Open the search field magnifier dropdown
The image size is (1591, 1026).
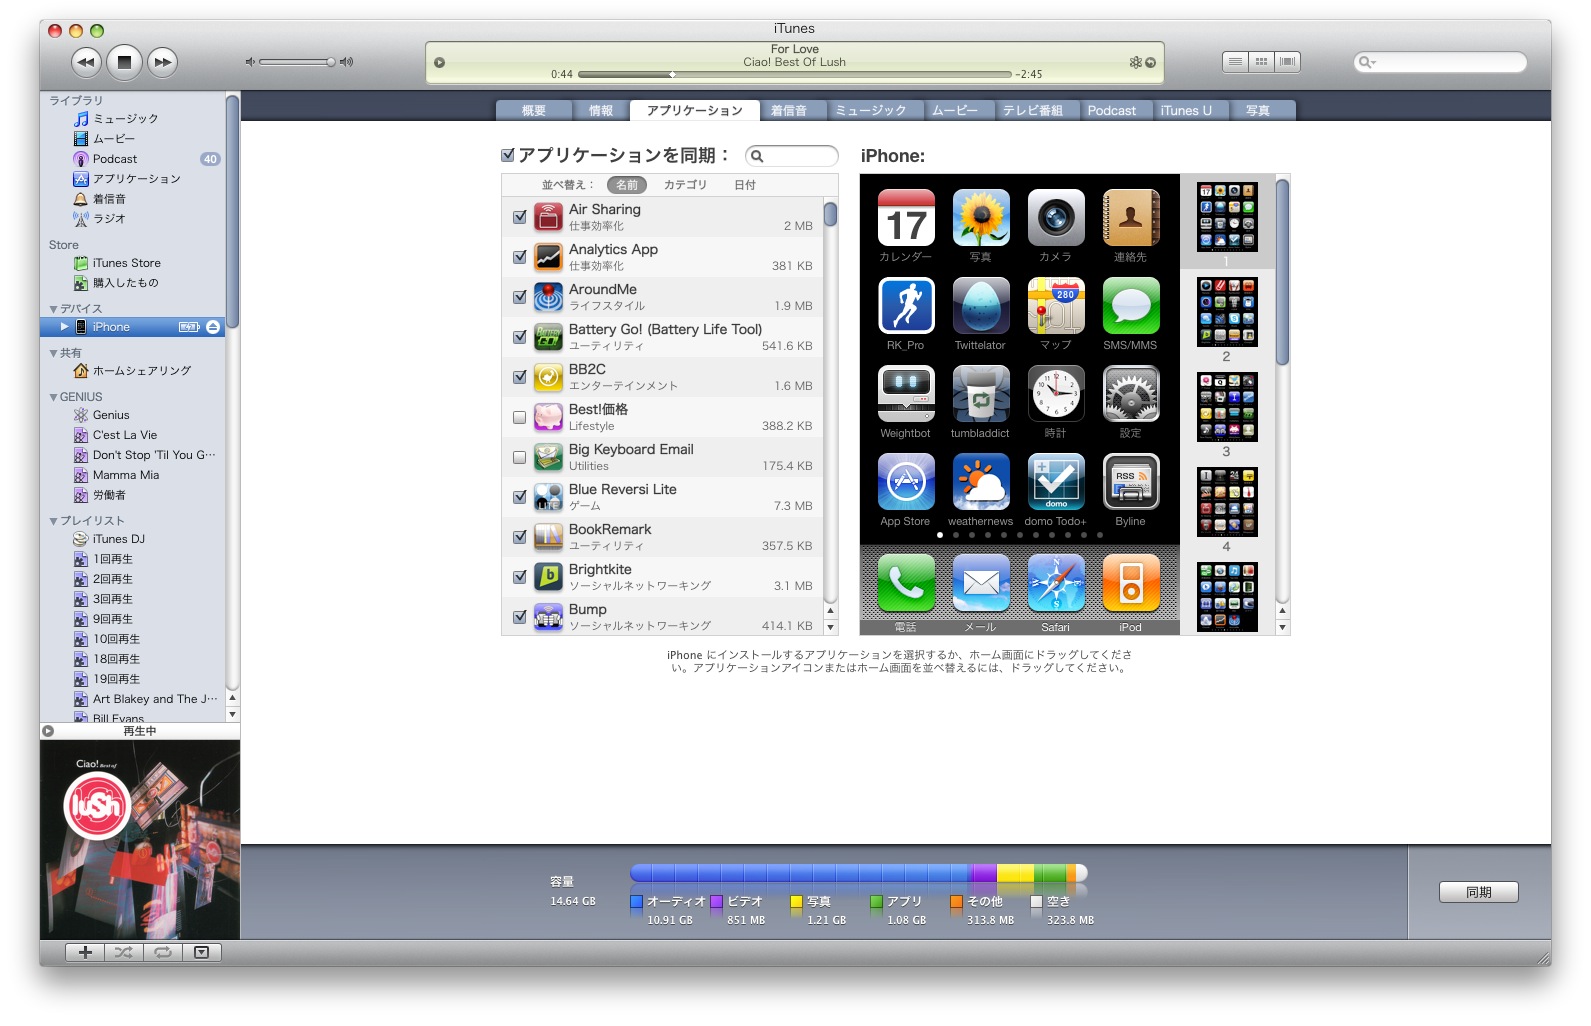pos(1366,62)
